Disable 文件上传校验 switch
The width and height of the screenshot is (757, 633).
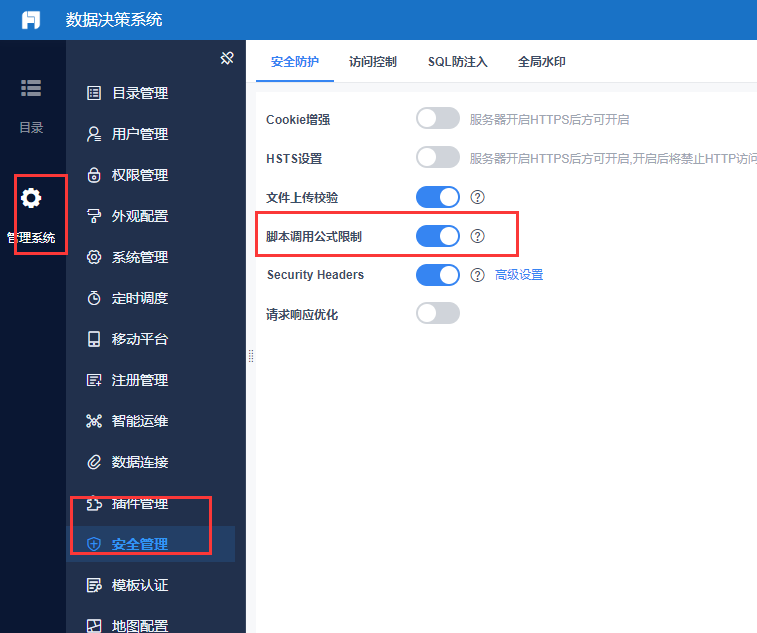click(x=438, y=197)
